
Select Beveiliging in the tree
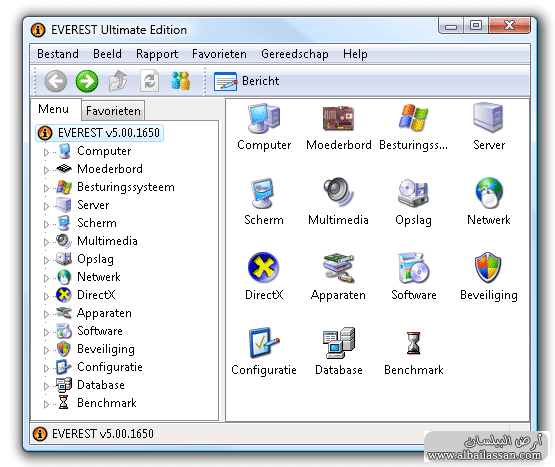(106, 349)
